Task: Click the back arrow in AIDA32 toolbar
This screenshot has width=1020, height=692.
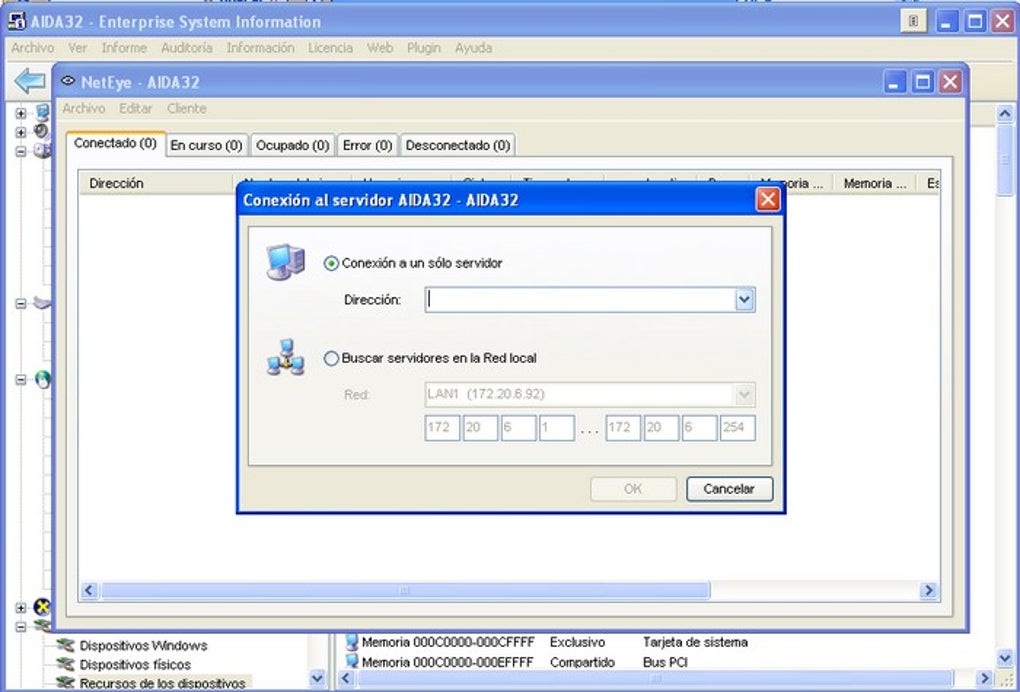Action: [30, 81]
